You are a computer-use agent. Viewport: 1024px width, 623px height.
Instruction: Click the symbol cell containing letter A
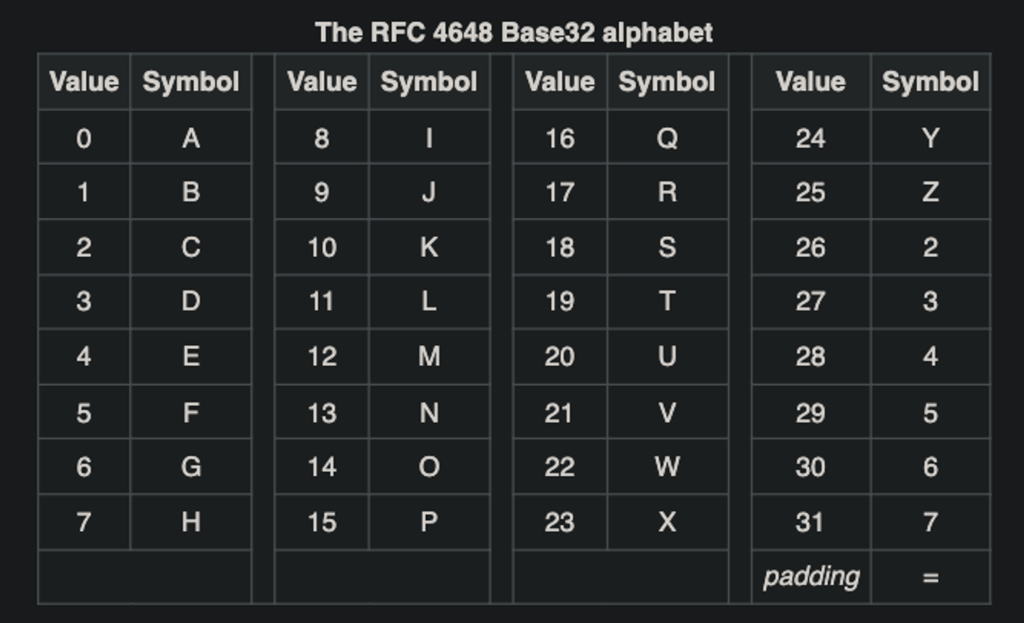191,138
